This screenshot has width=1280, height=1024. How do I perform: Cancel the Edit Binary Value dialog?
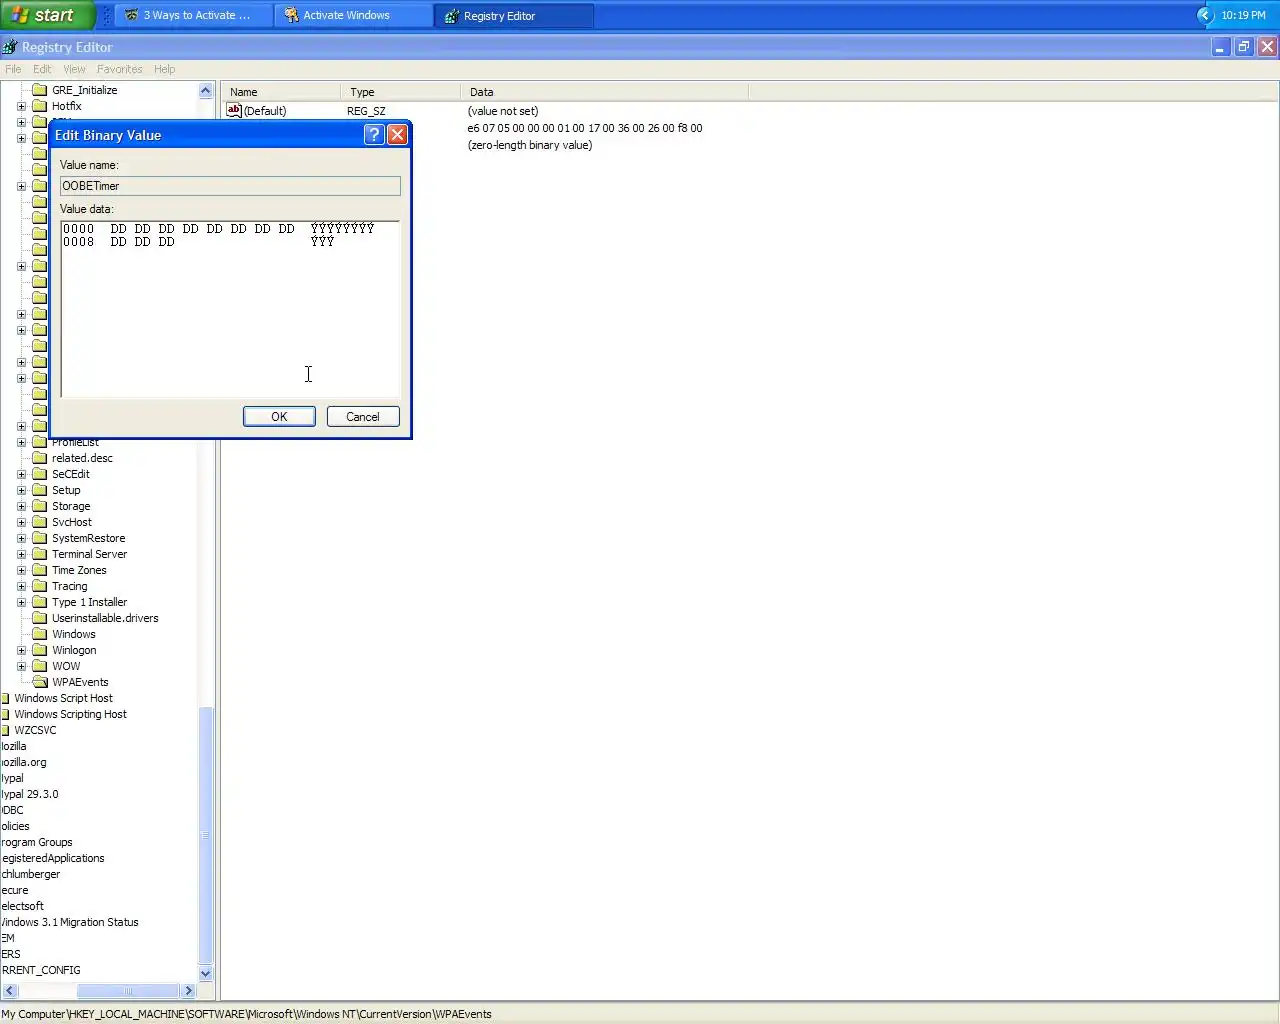tap(363, 417)
